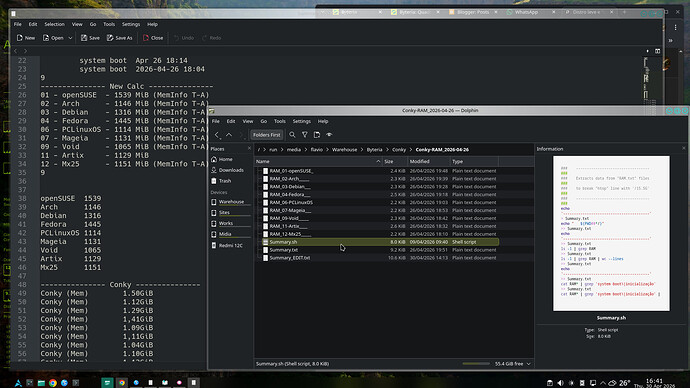This screenshot has width=690, height=388.
Task: Open the editor's File menu
Action: point(18,24)
